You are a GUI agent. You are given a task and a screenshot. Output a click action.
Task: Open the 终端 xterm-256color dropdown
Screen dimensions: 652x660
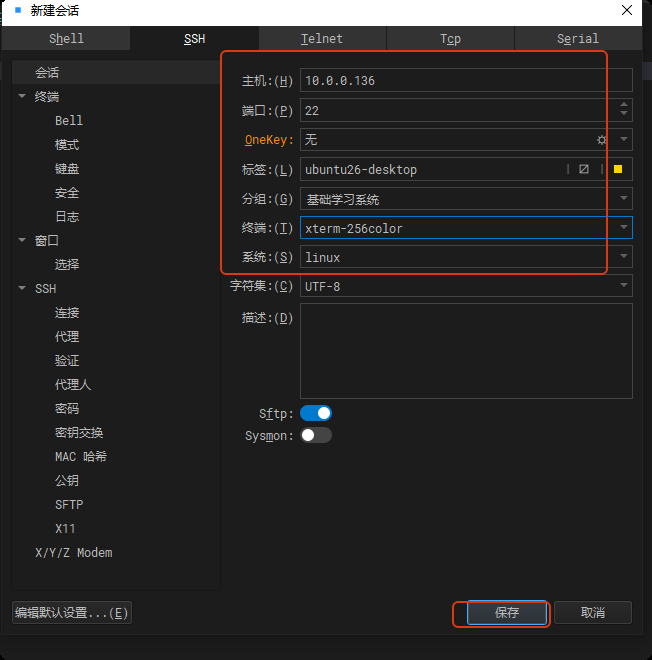[624, 227]
